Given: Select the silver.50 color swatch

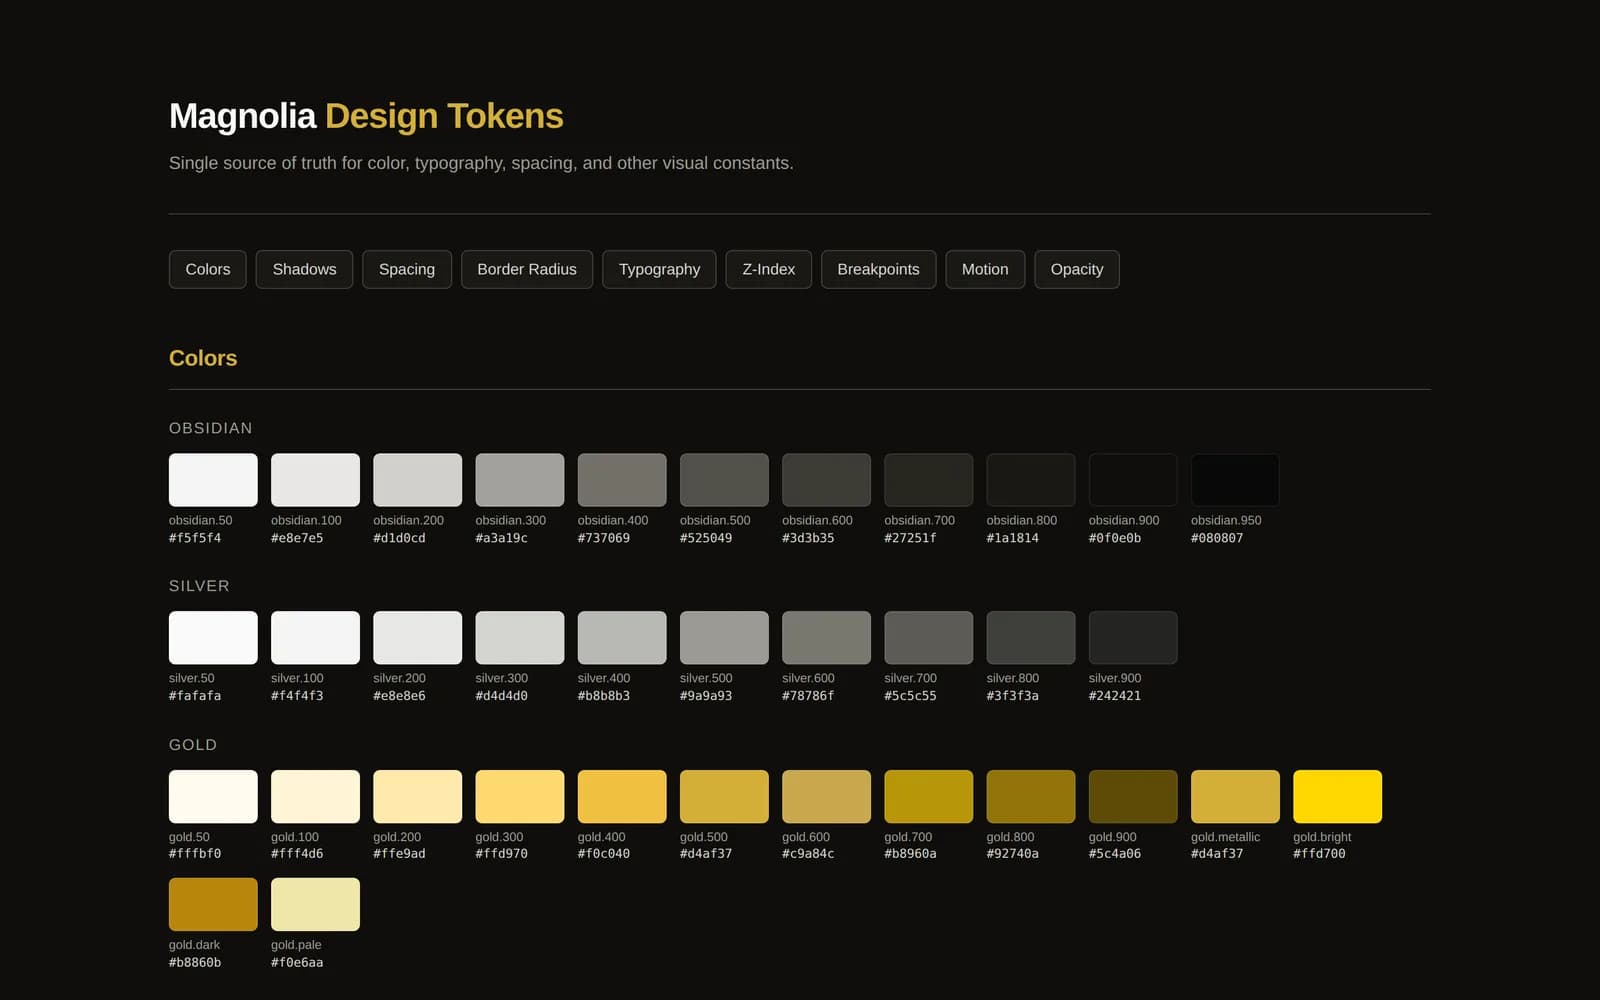Looking at the screenshot, I should click(213, 638).
